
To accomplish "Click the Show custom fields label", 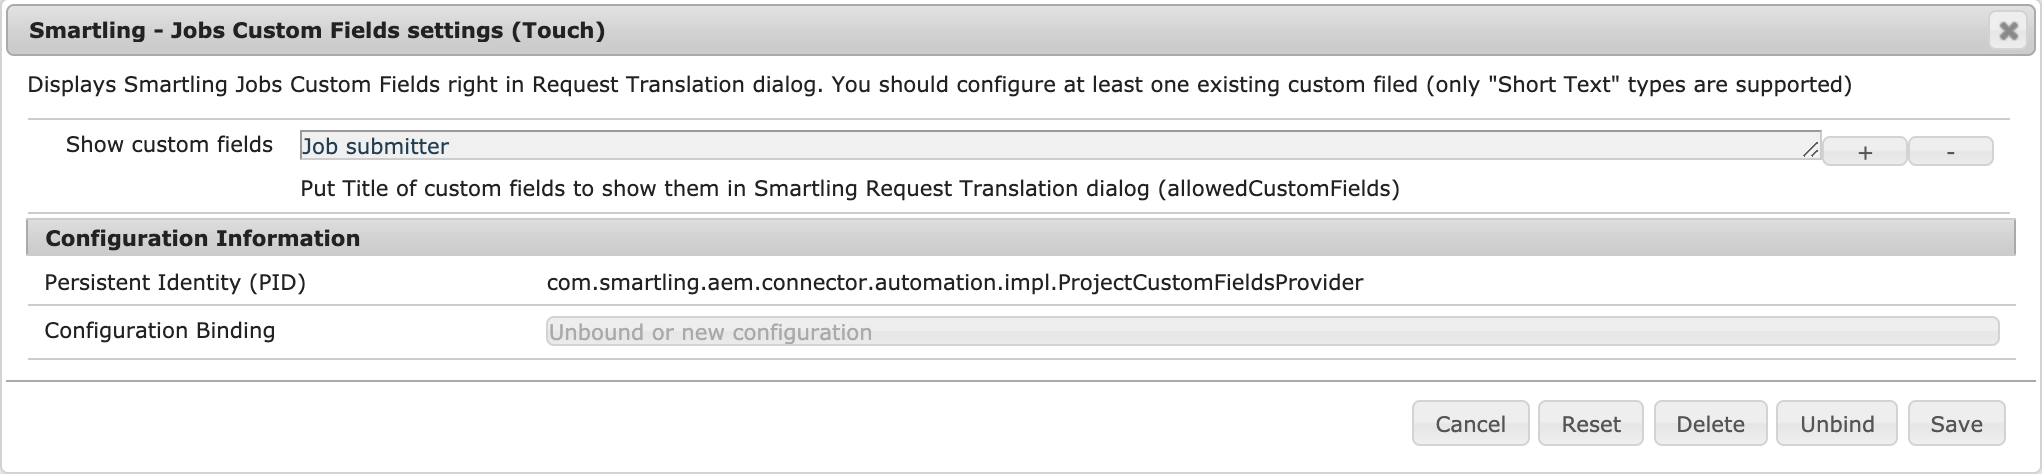I will point(169,145).
